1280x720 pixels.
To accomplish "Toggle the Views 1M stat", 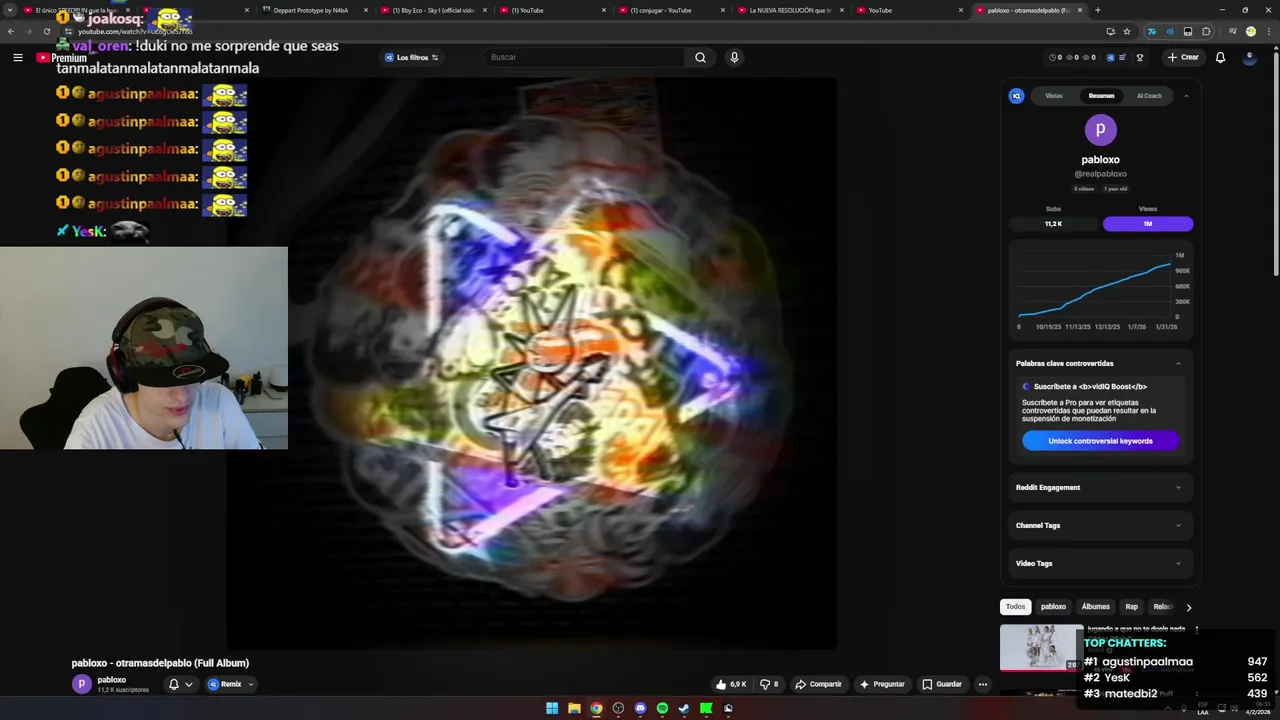I will pyautogui.click(x=1148, y=224).
